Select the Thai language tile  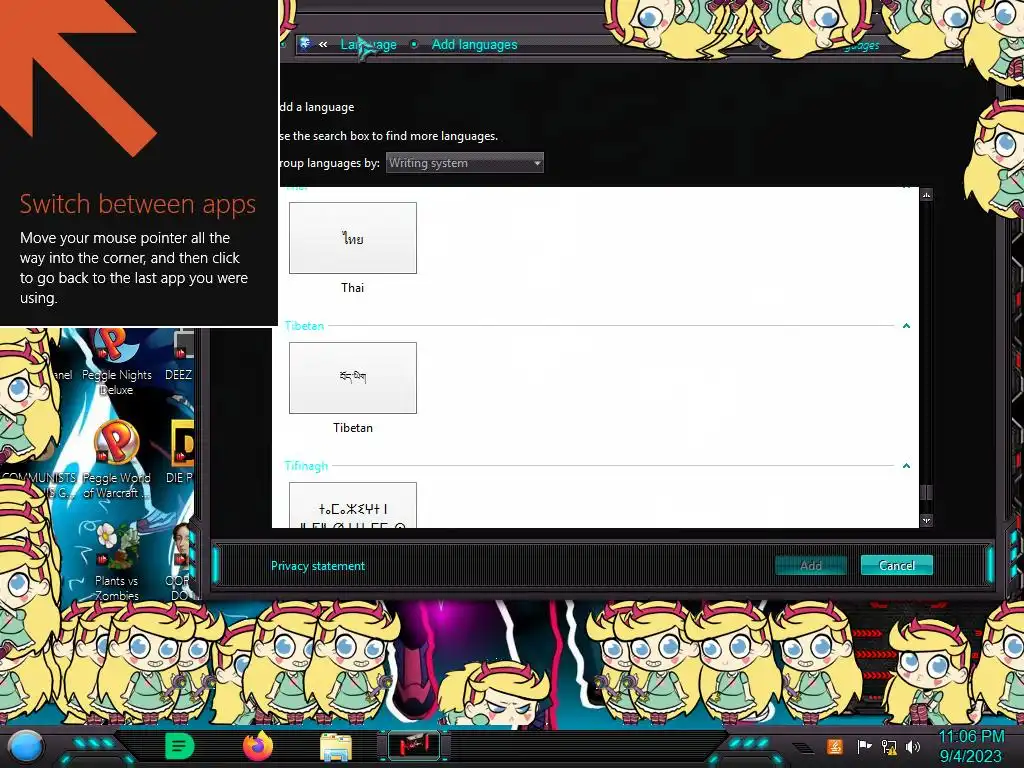(x=353, y=238)
